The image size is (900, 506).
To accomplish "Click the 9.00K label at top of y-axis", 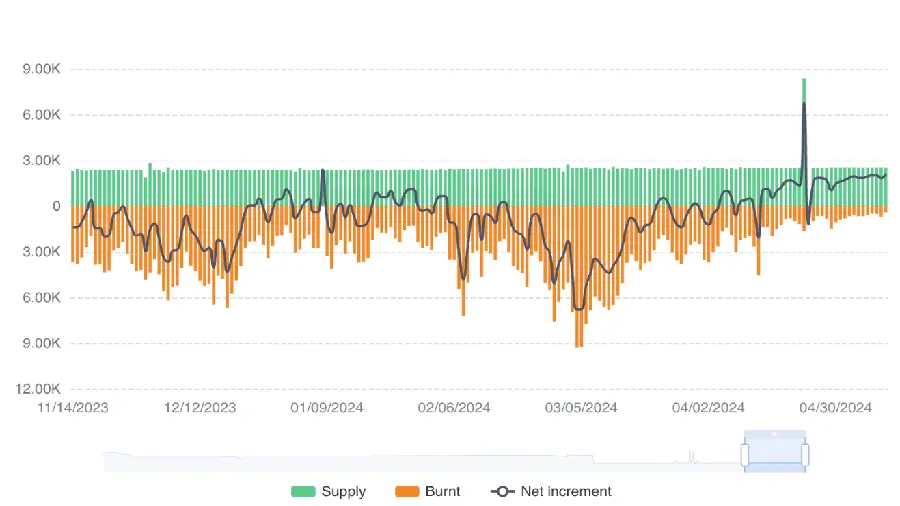I will tap(42, 69).
